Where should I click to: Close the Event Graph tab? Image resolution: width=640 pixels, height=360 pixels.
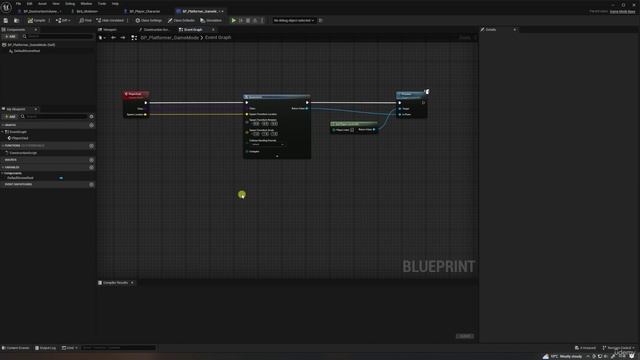coord(213,30)
